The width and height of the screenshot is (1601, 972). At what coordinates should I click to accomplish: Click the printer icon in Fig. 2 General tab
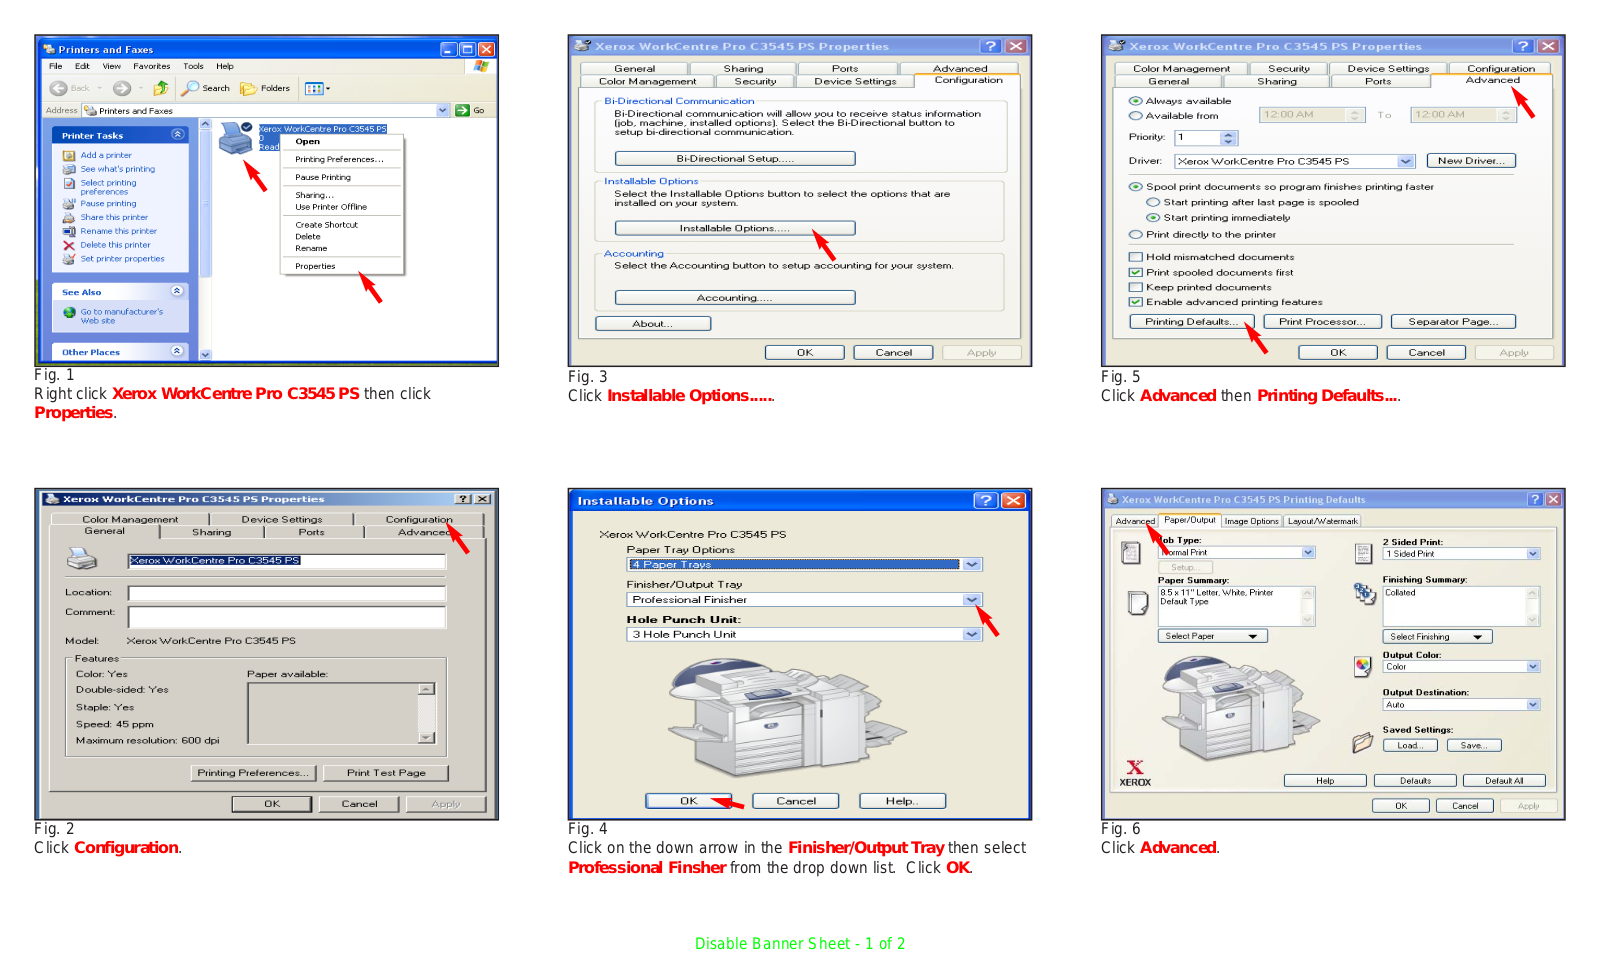[x=82, y=559]
